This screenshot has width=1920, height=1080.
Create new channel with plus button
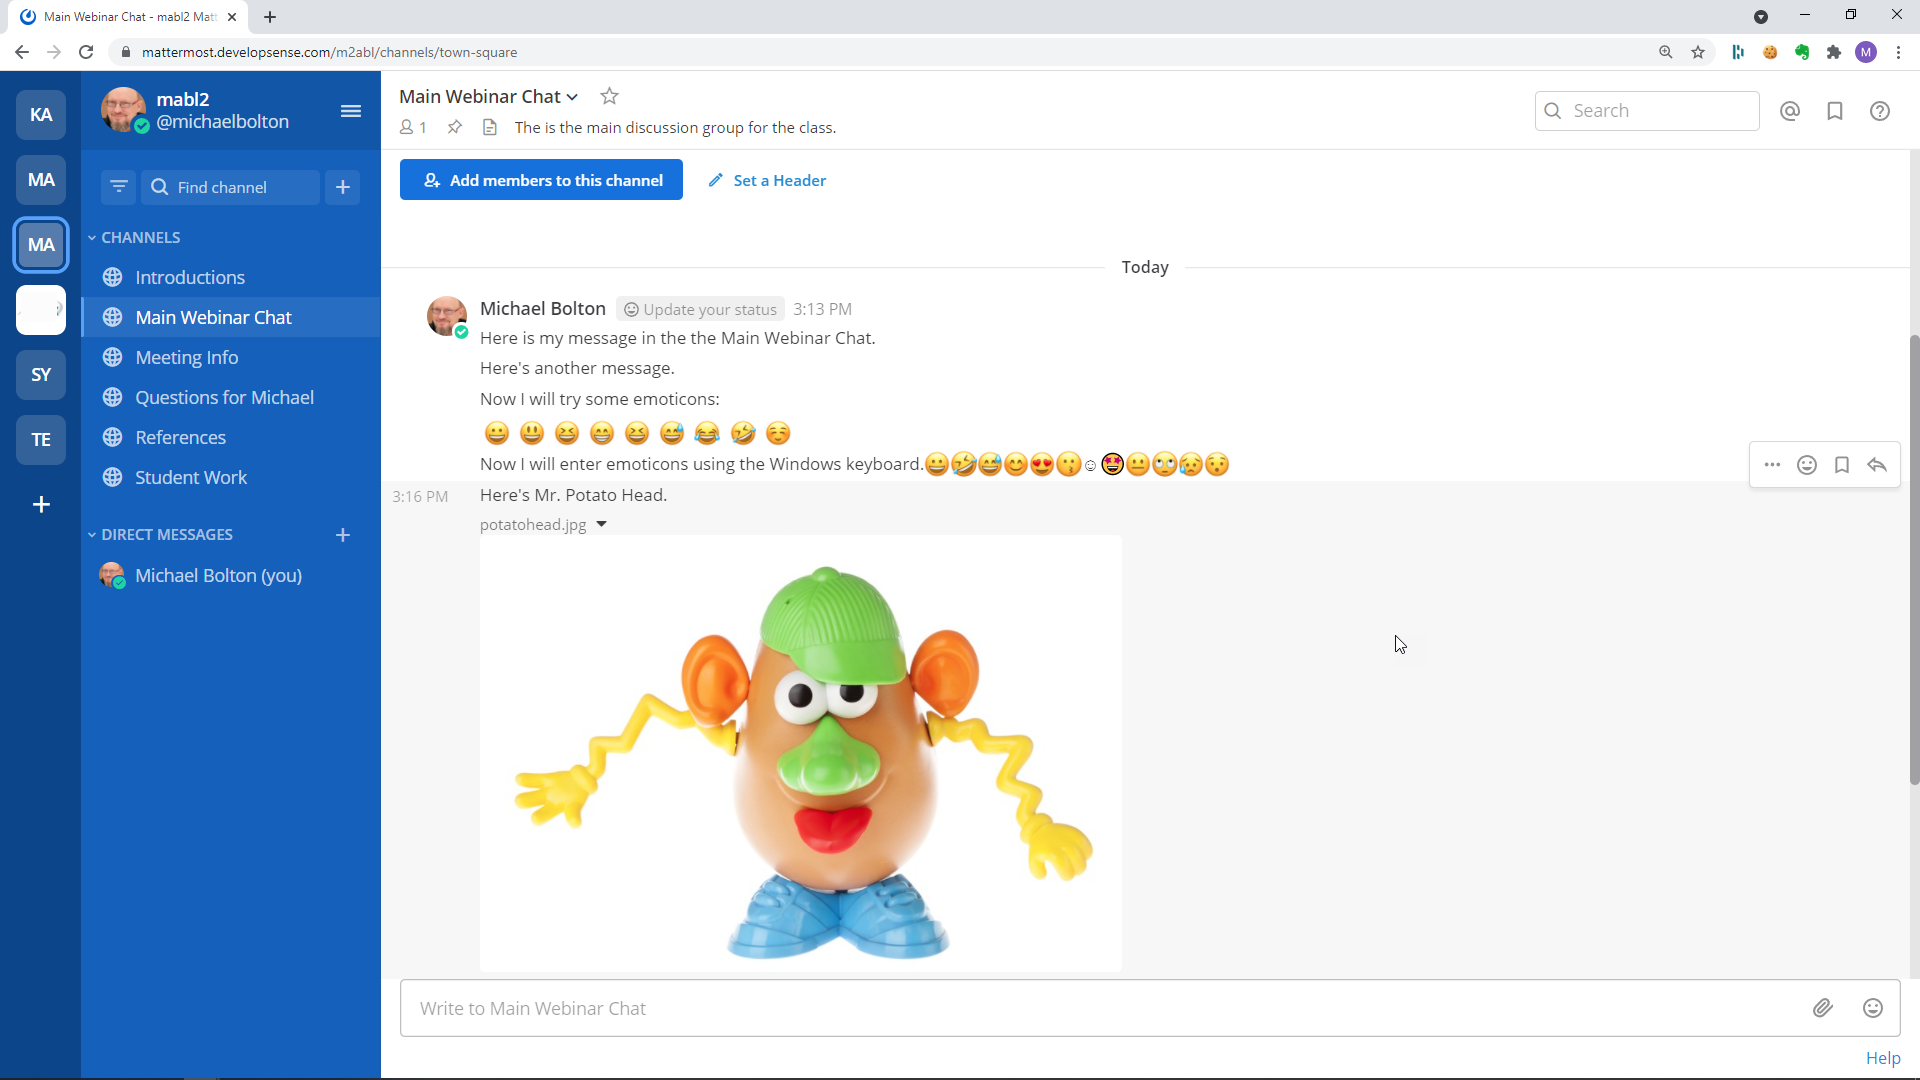click(343, 187)
